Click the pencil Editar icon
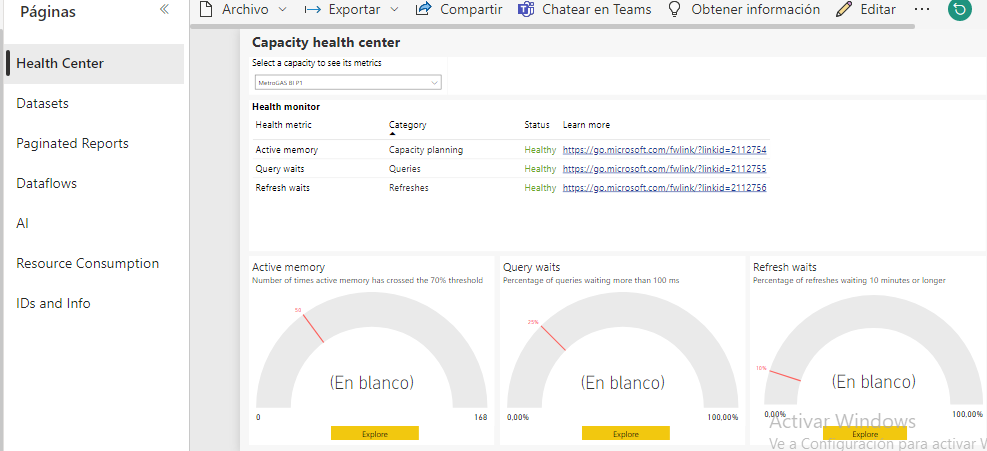Screen dimensions: 987x451 [844, 9]
